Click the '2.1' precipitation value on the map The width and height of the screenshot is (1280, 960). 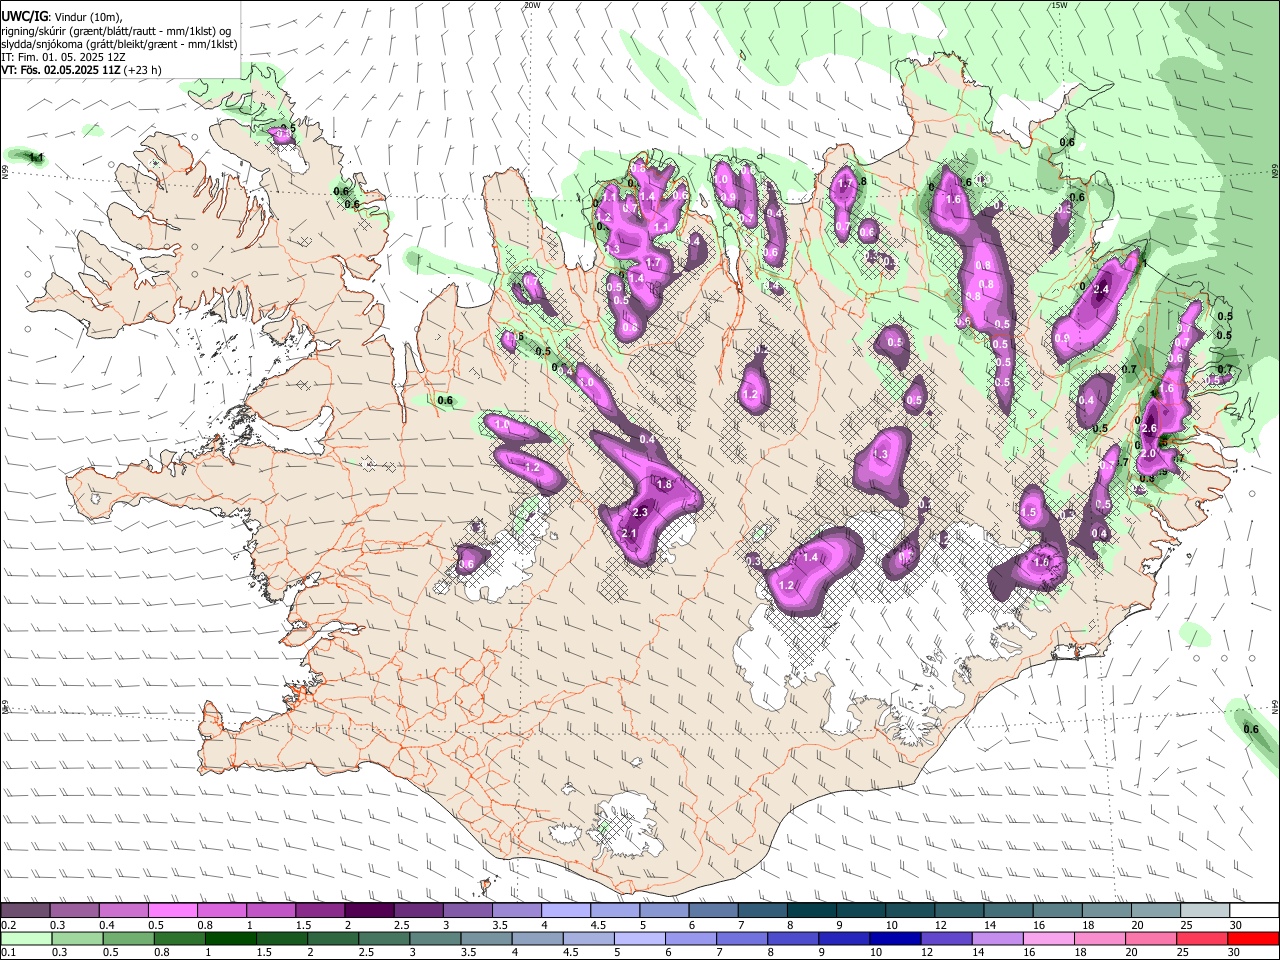pyautogui.click(x=629, y=534)
